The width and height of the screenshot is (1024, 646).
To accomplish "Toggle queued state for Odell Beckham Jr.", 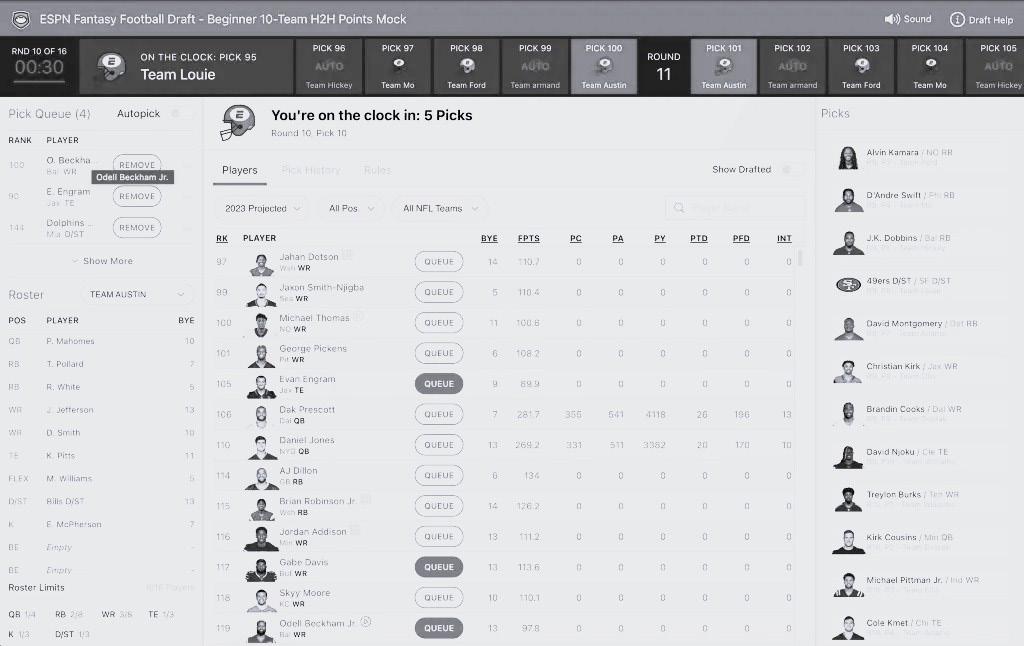I will click(439, 628).
